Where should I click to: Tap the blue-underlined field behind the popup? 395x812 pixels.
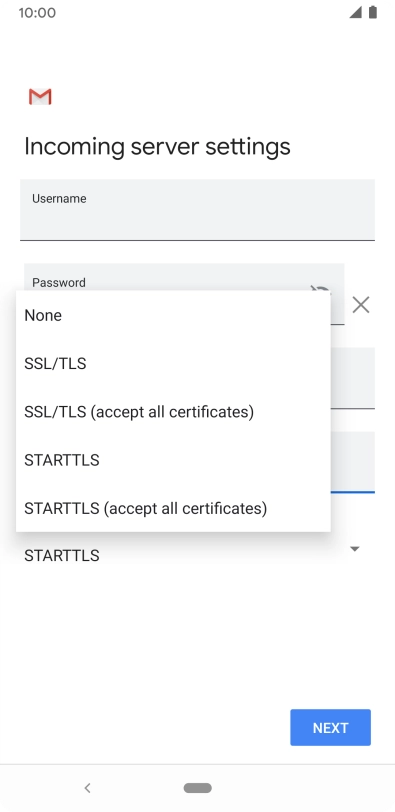pyautogui.click(x=353, y=462)
